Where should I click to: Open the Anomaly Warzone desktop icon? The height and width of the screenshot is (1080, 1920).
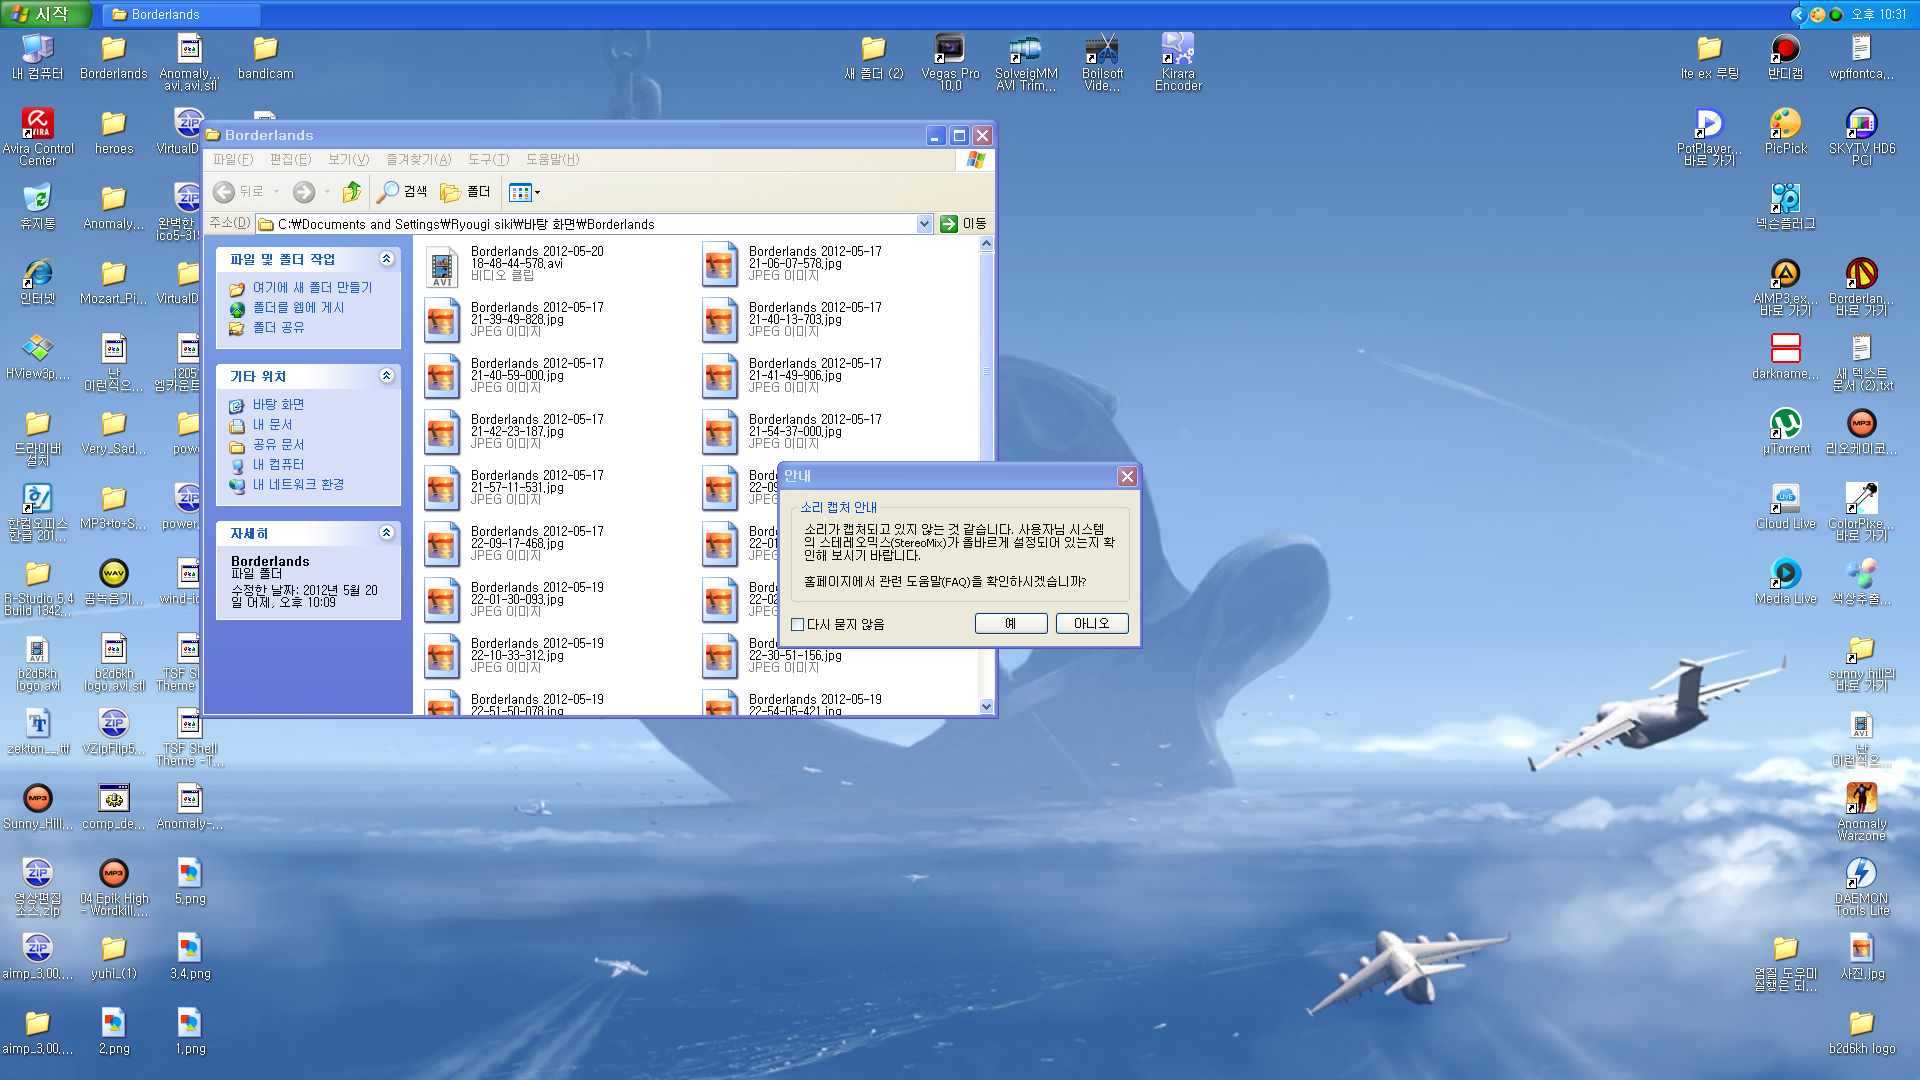click(x=1861, y=812)
